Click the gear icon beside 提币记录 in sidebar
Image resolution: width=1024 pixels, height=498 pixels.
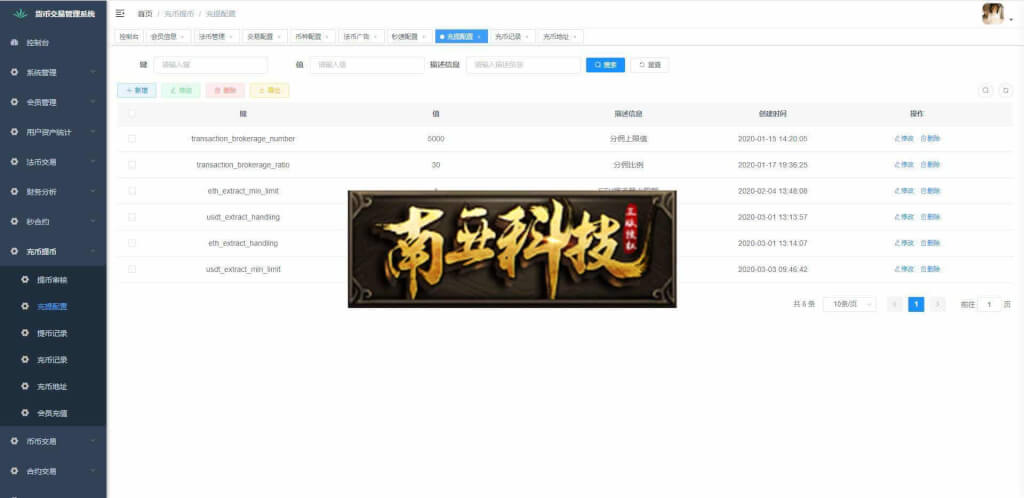pyautogui.click(x=25, y=333)
